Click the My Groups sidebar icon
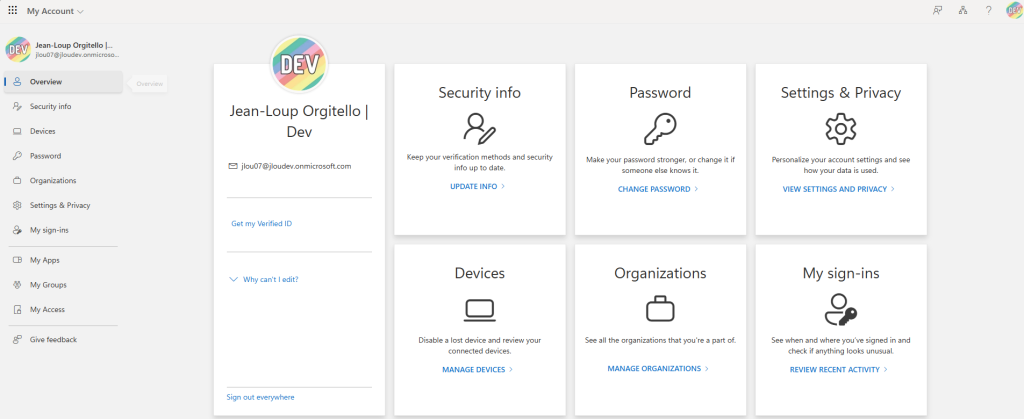 [18, 285]
